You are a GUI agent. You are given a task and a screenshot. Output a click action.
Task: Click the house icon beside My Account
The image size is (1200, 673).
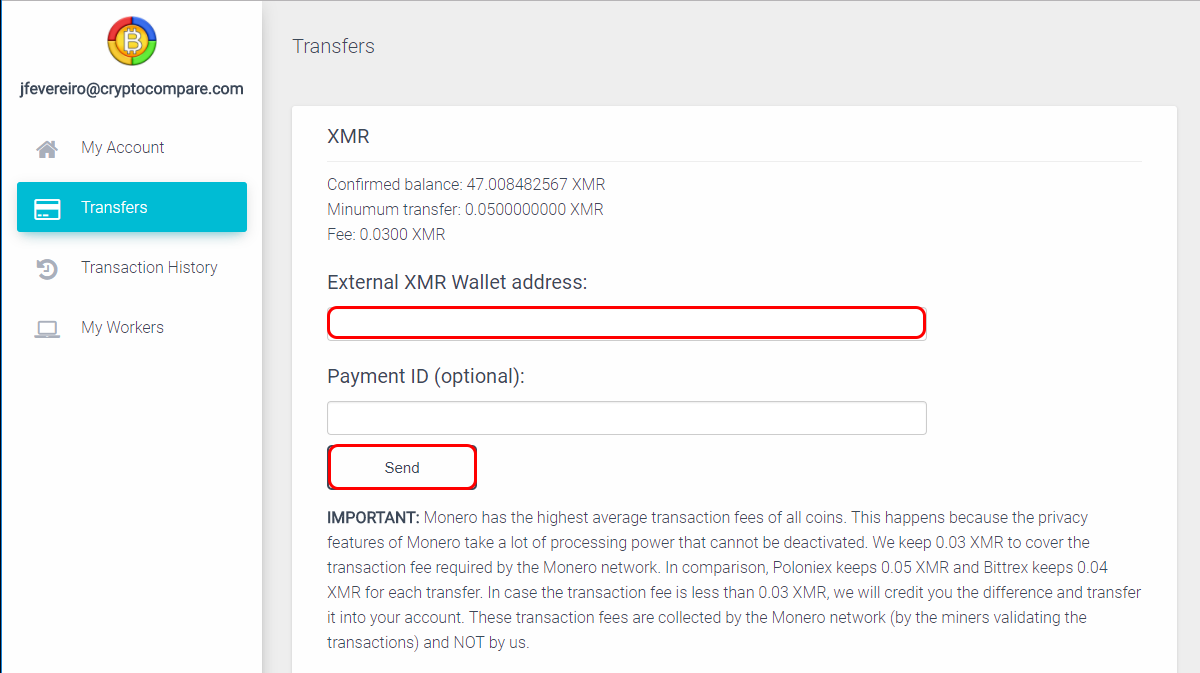click(47, 148)
